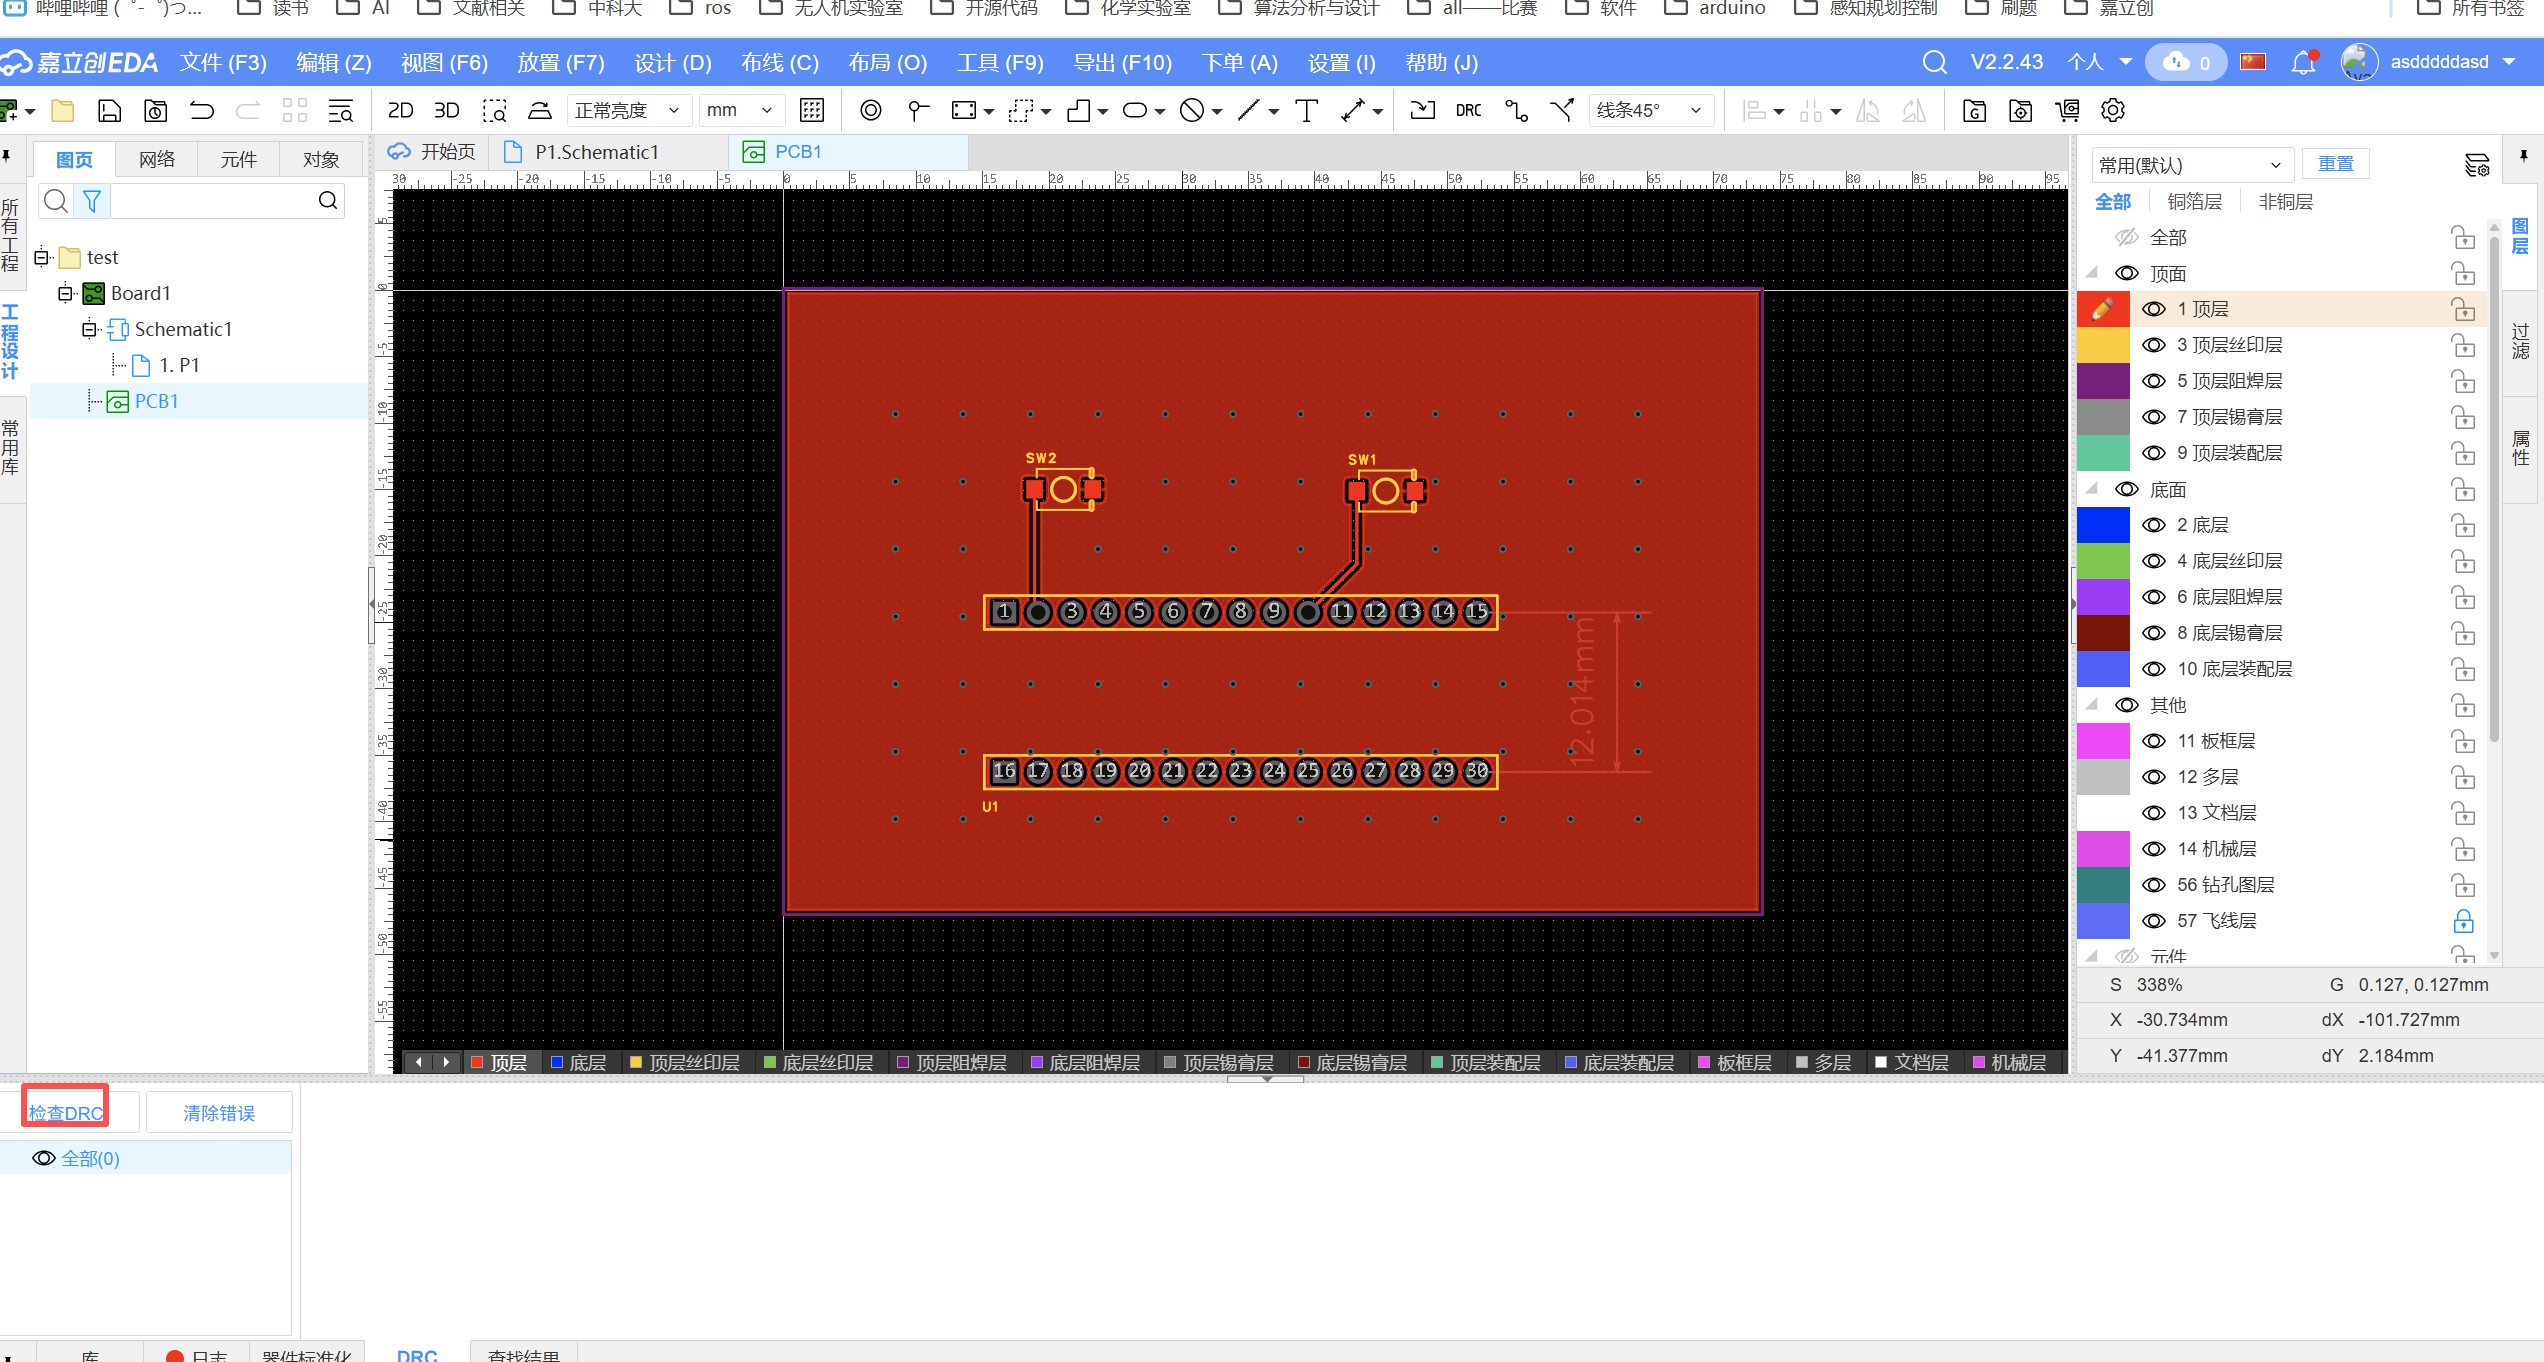Viewport: 2544px width, 1362px height.
Task: Toggle visibility of 2 底层 layer
Action: pyautogui.click(x=2154, y=525)
